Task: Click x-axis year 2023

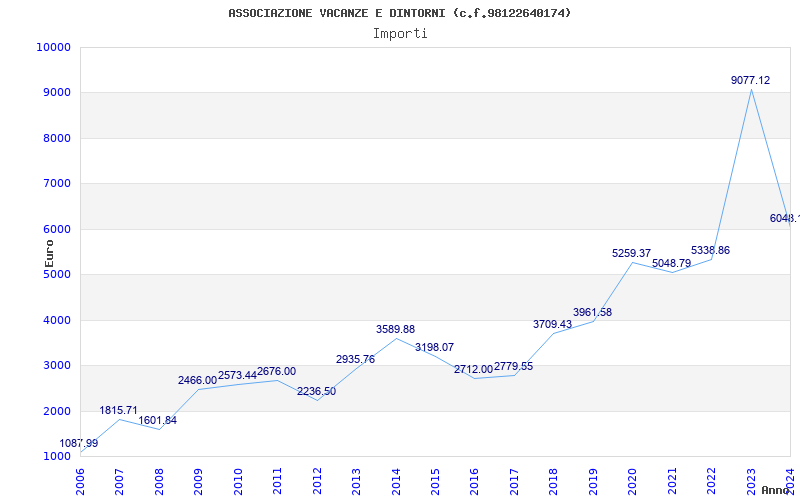Action: click(751, 482)
